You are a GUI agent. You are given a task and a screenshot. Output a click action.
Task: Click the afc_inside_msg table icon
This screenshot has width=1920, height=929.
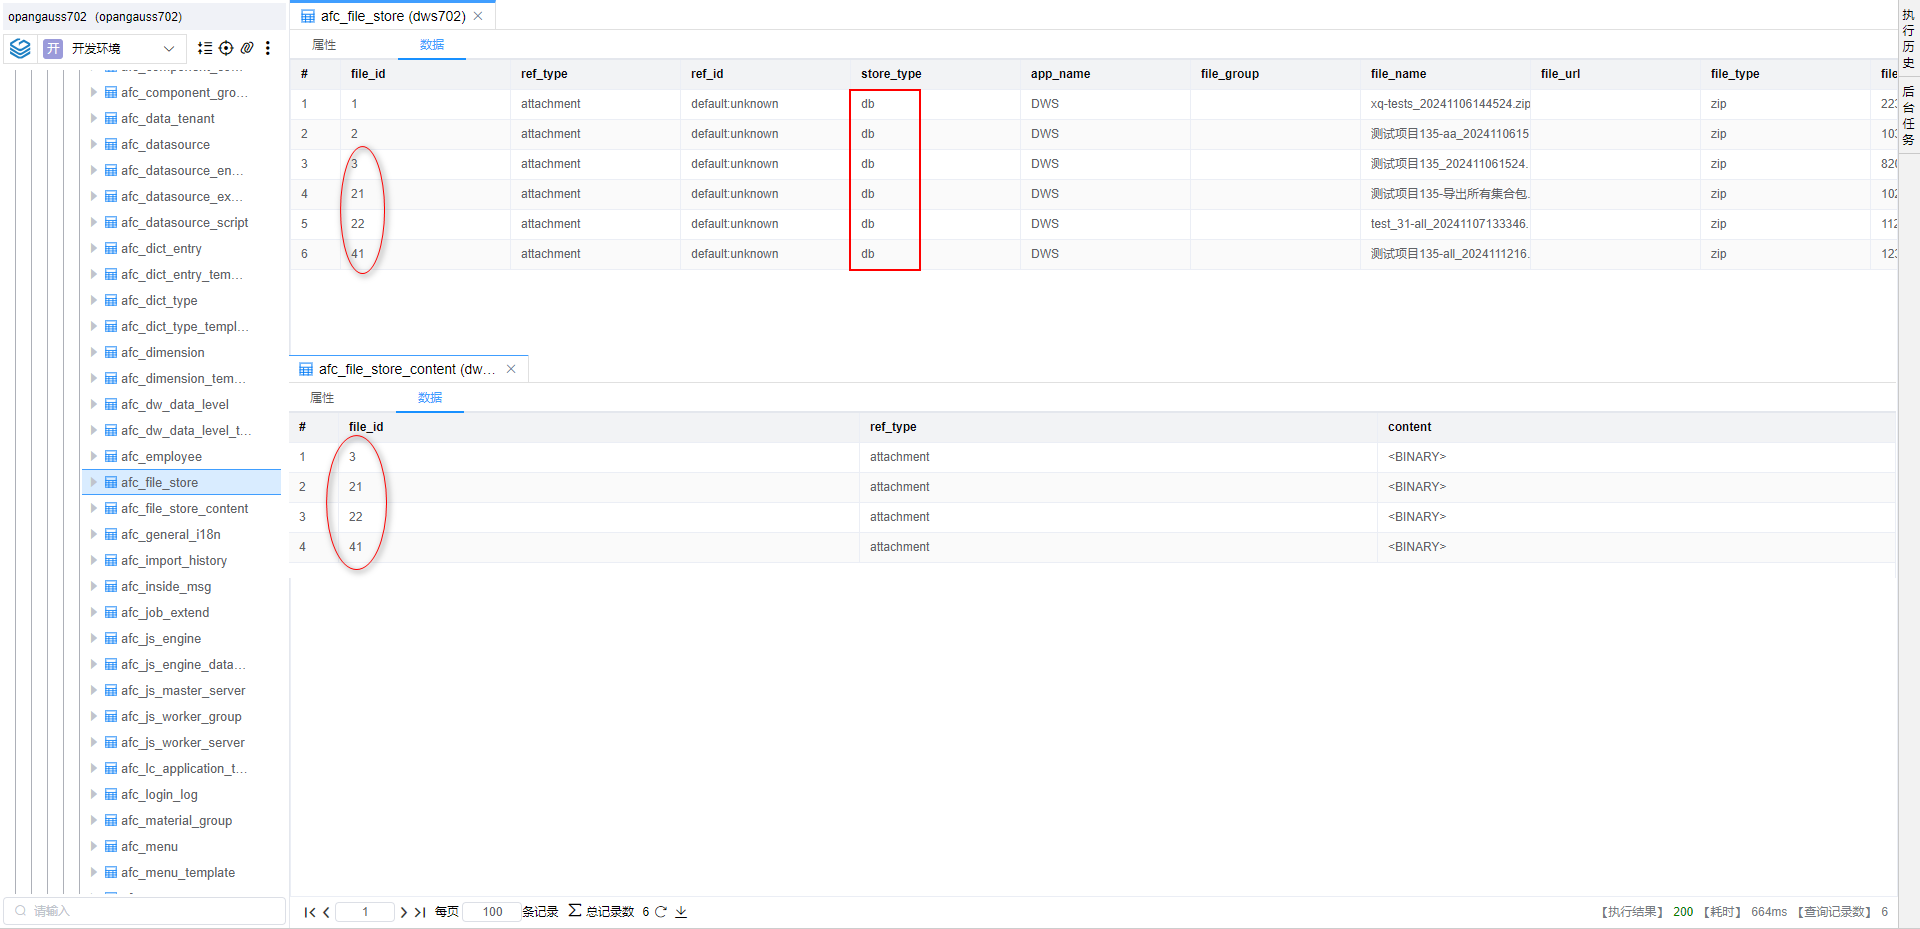[111, 586]
